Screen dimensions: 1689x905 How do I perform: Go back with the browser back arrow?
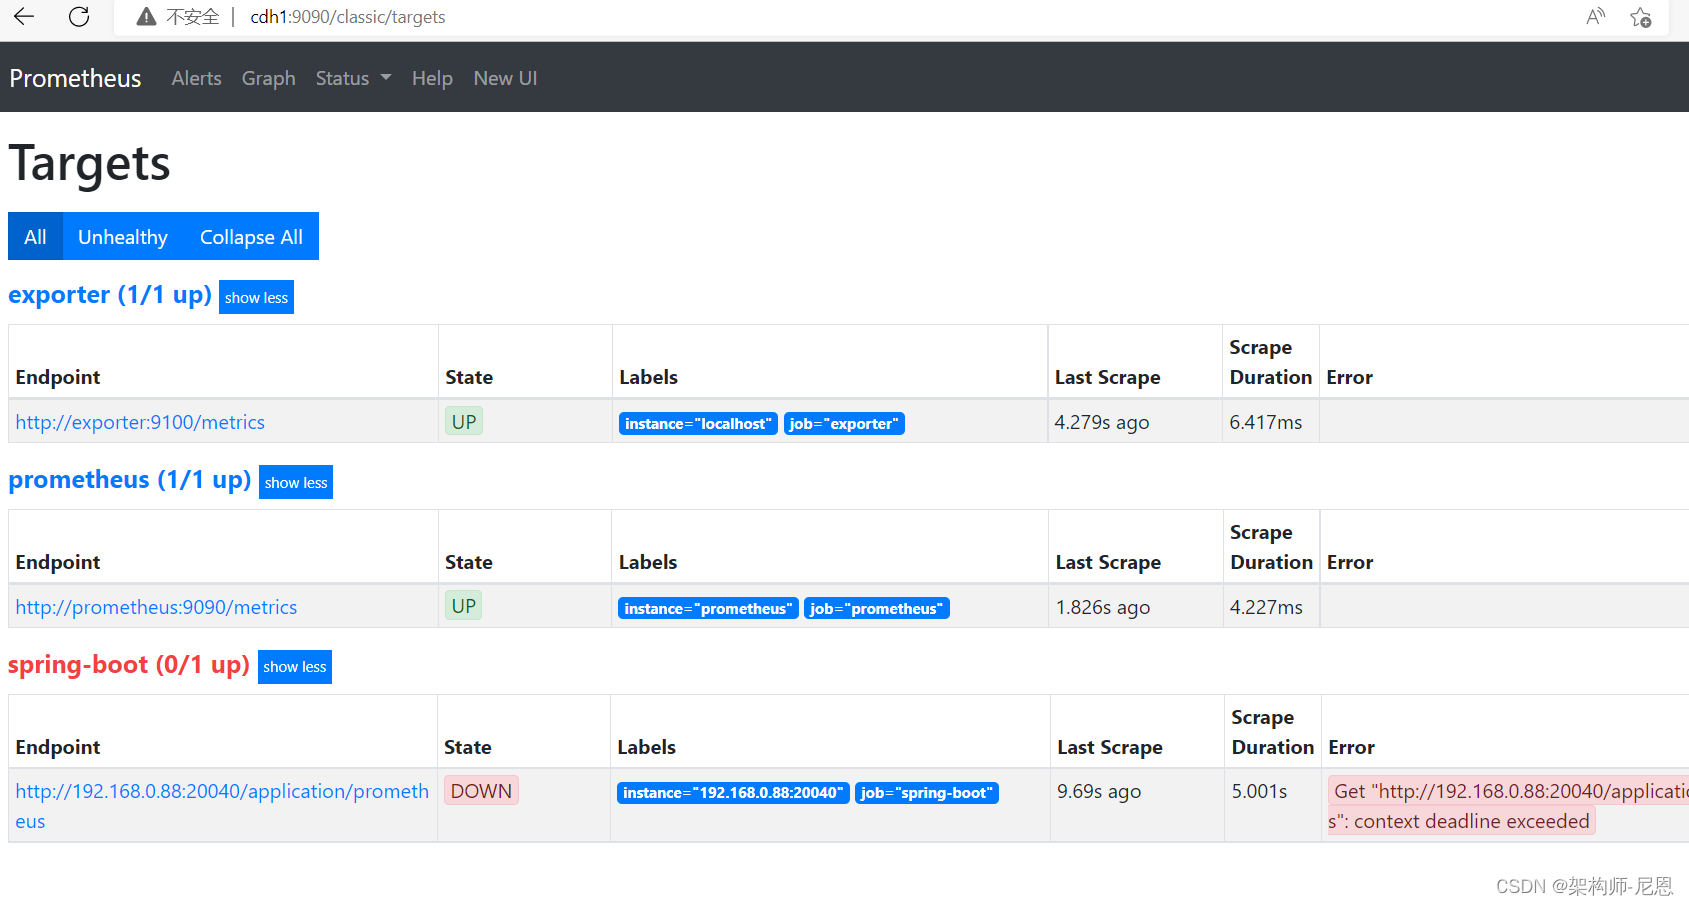click(24, 16)
